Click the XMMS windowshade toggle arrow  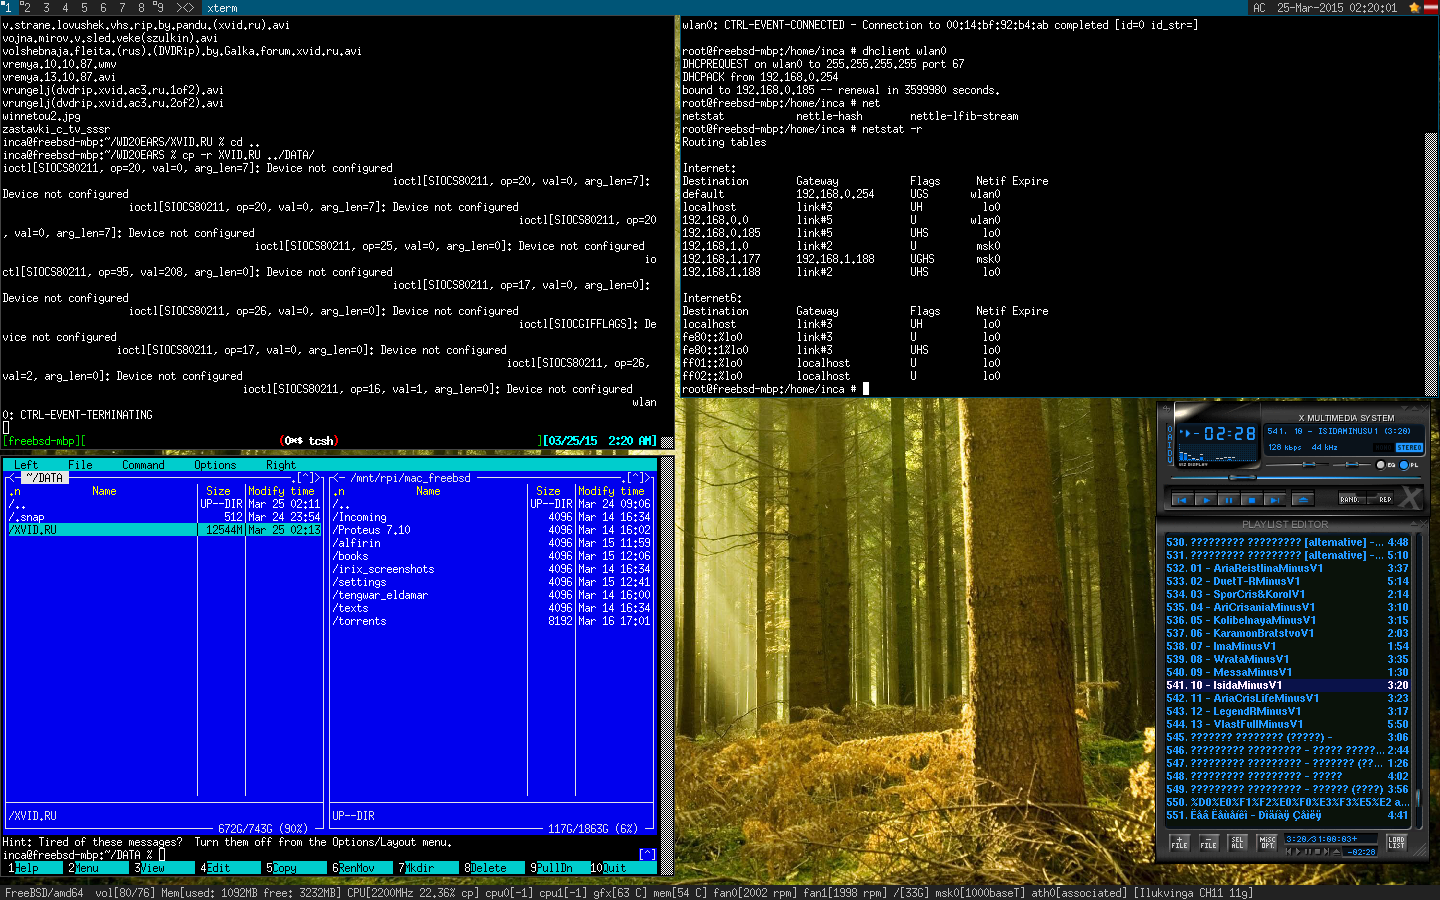[1415, 408]
